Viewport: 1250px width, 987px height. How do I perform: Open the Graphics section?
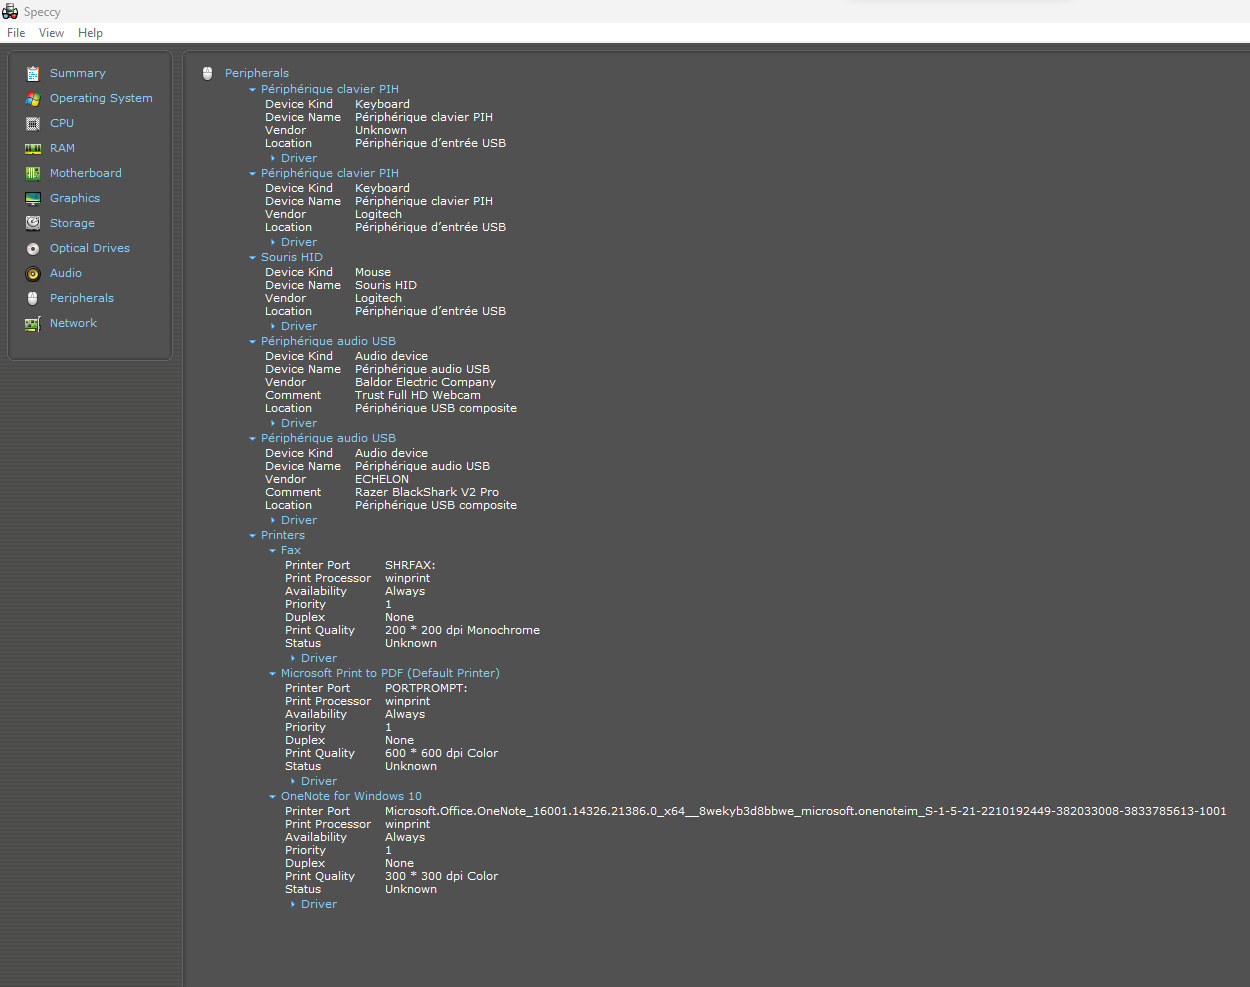point(75,198)
